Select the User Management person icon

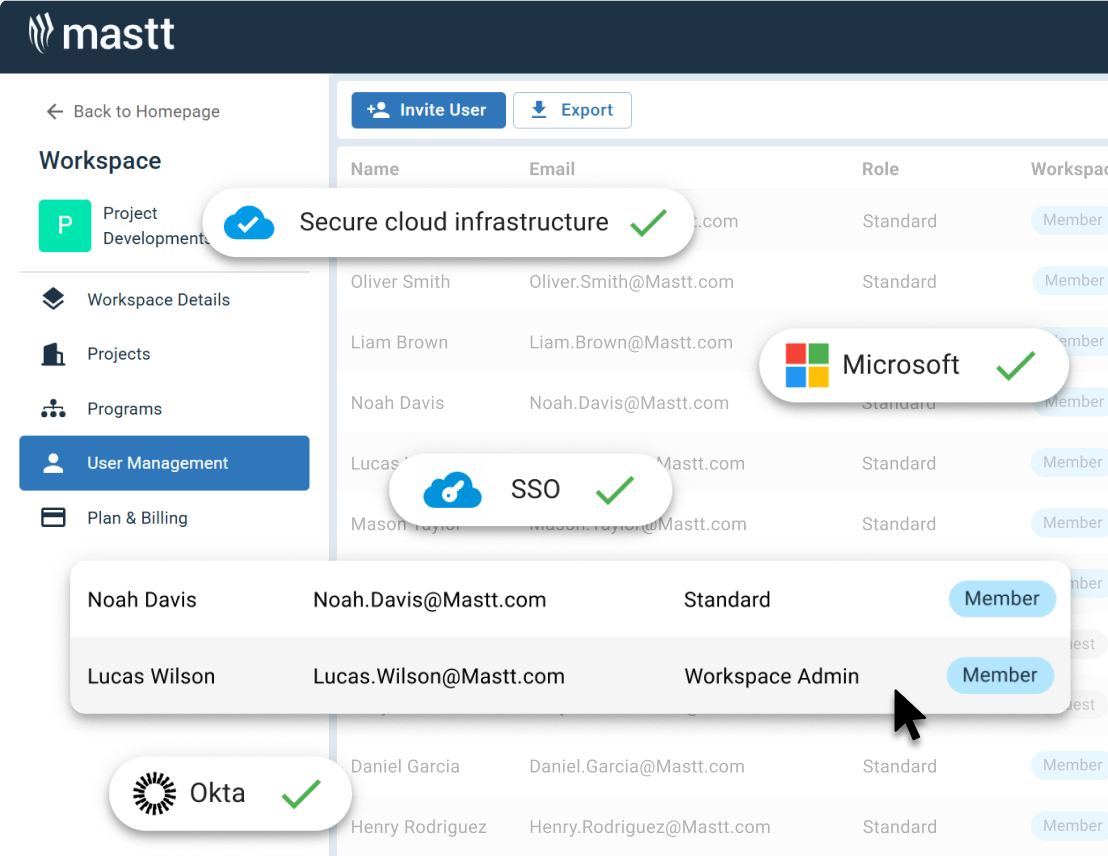(54, 463)
